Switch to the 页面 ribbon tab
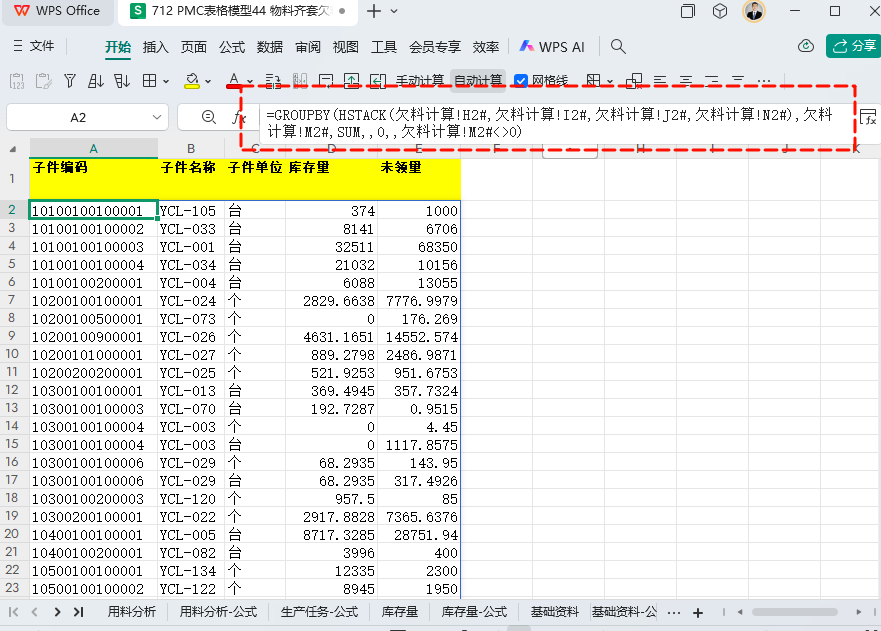Image resolution: width=881 pixels, height=631 pixels. 194,47
